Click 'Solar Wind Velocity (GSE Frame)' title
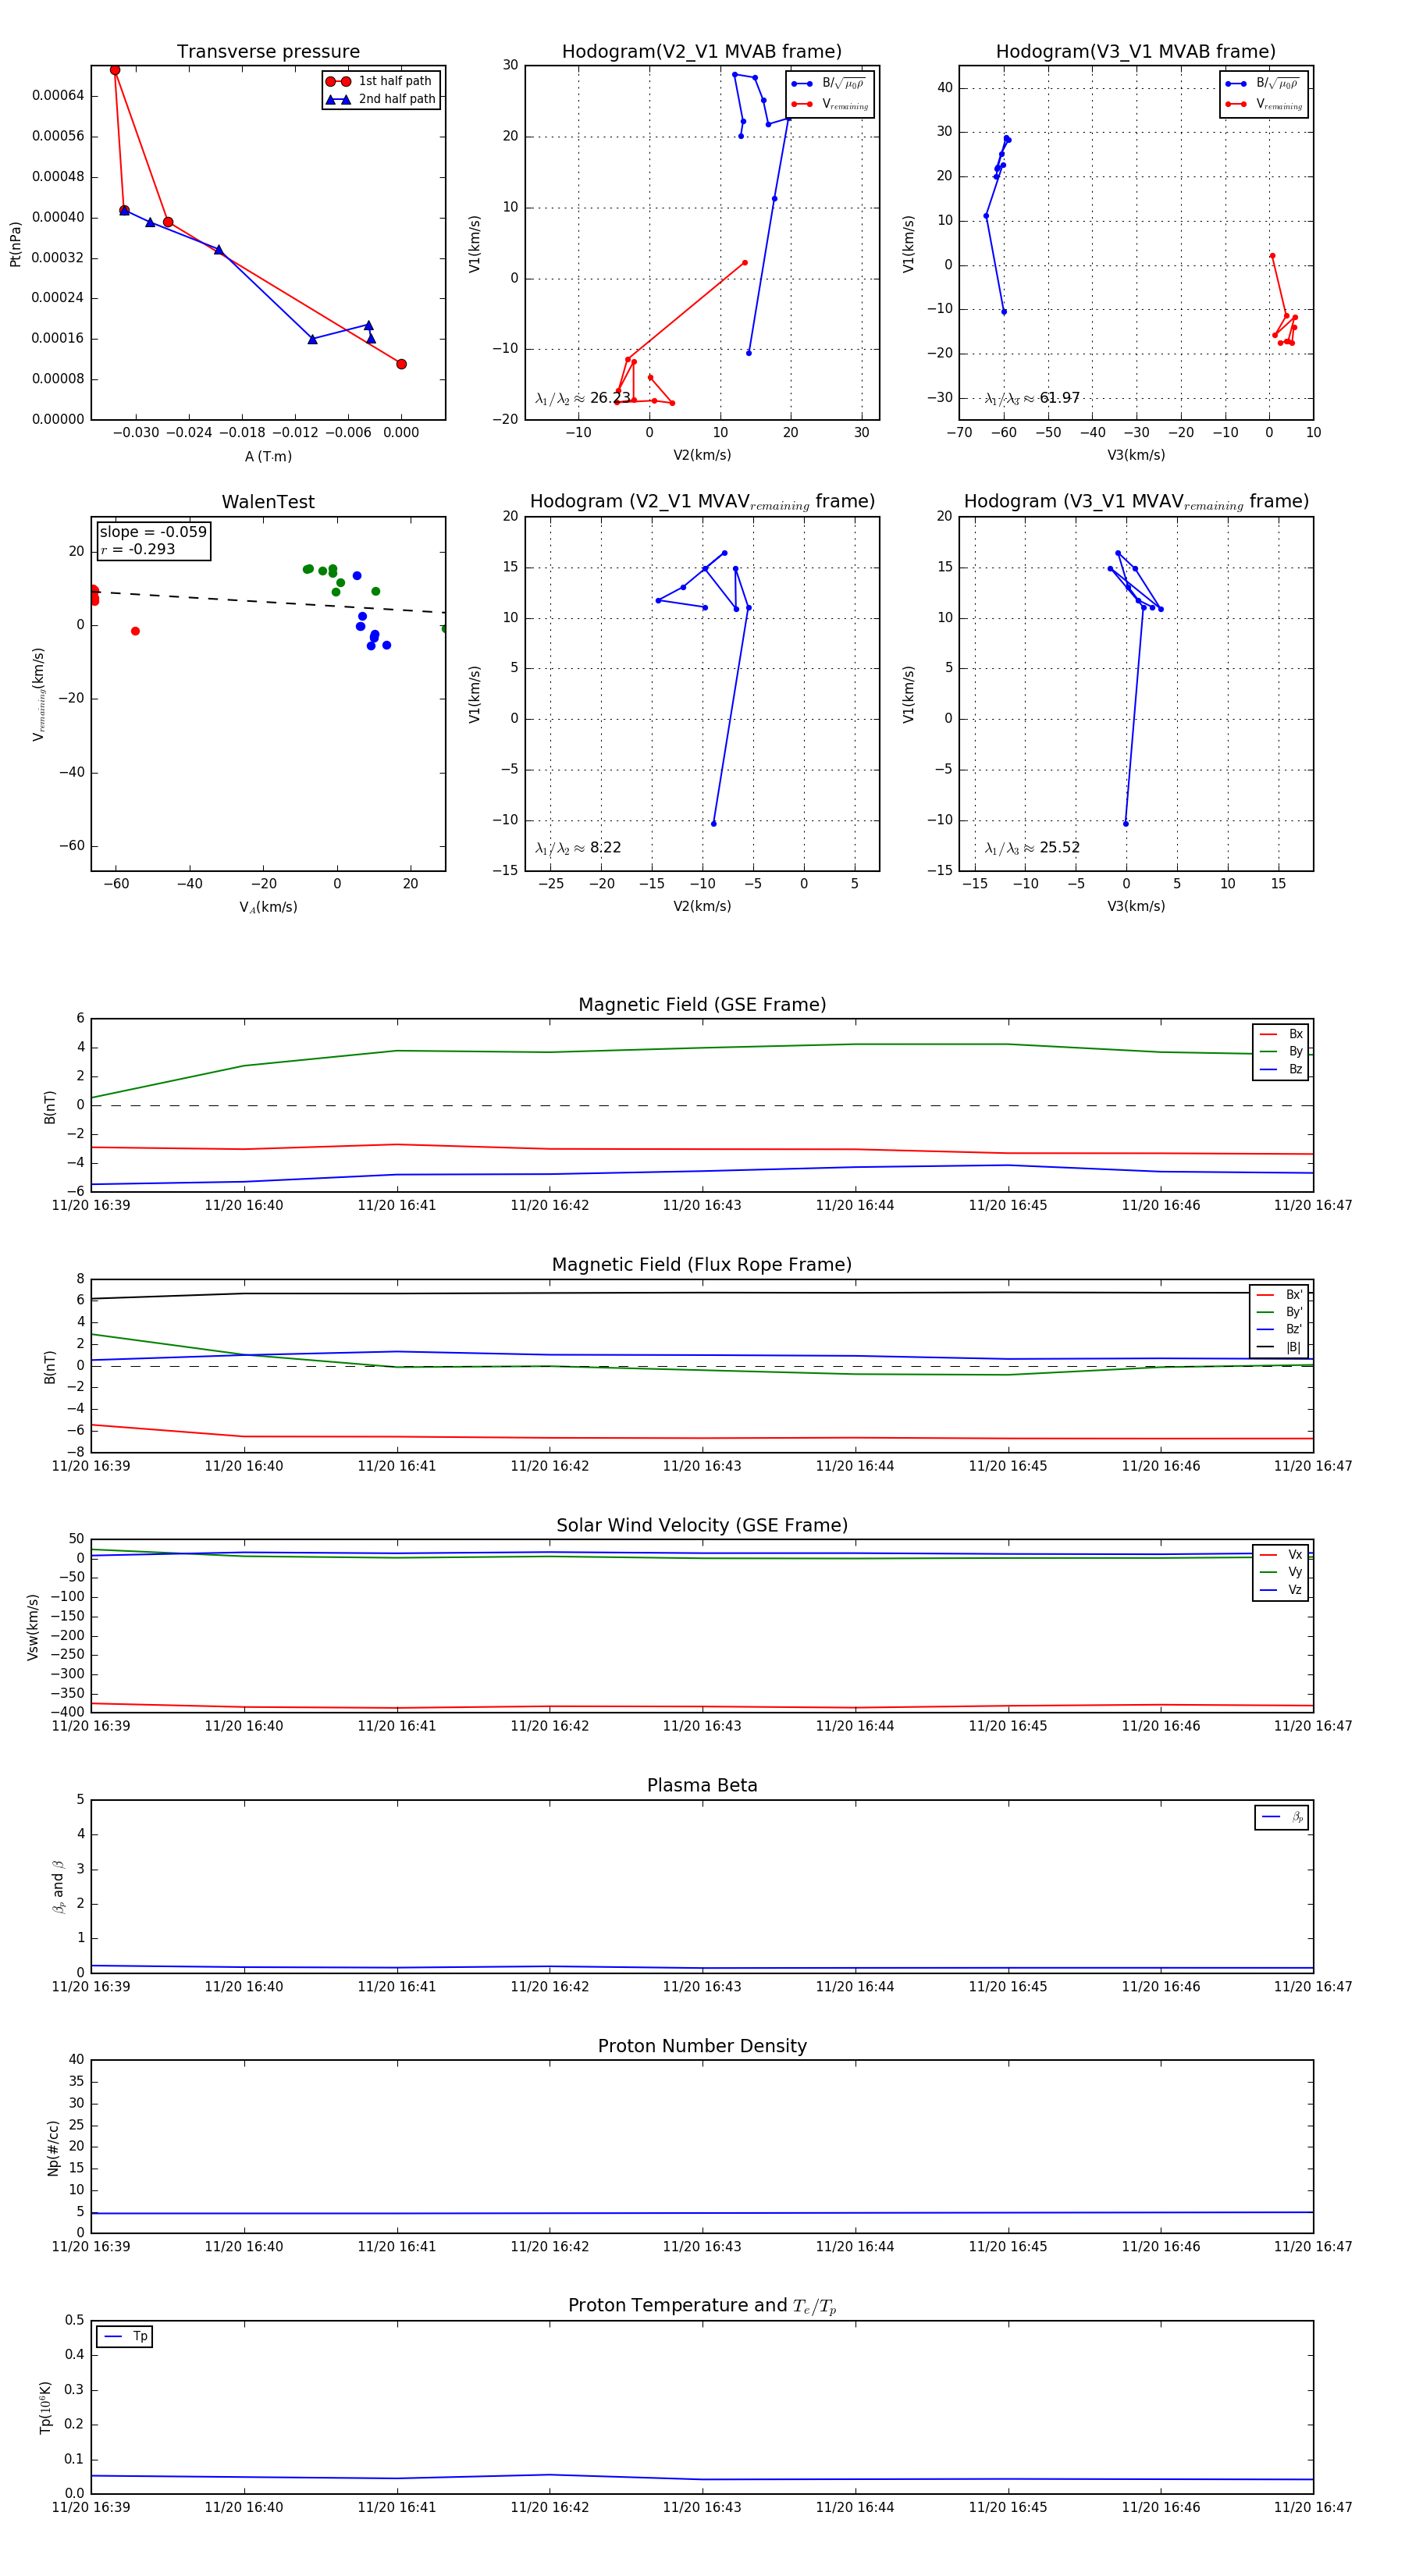The image size is (1405, 2576). click(702, 1526)
